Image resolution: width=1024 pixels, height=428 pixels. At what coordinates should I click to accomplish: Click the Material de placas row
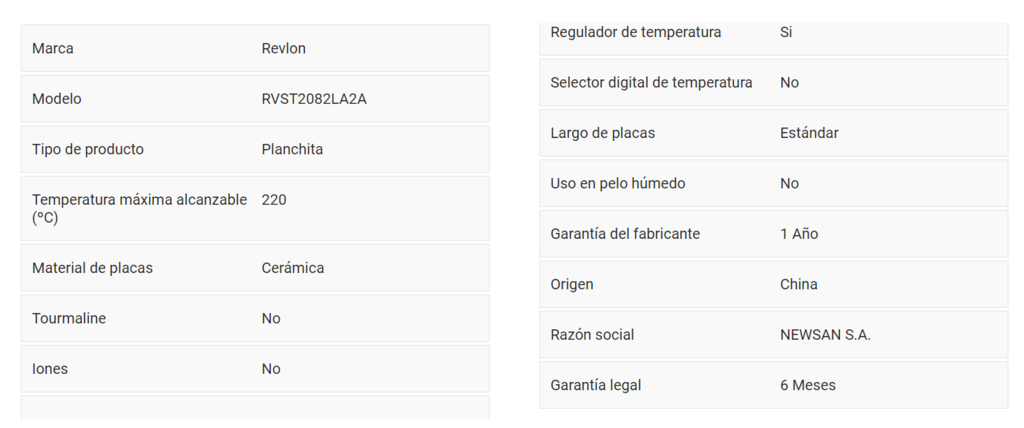[x=255, y=268]
